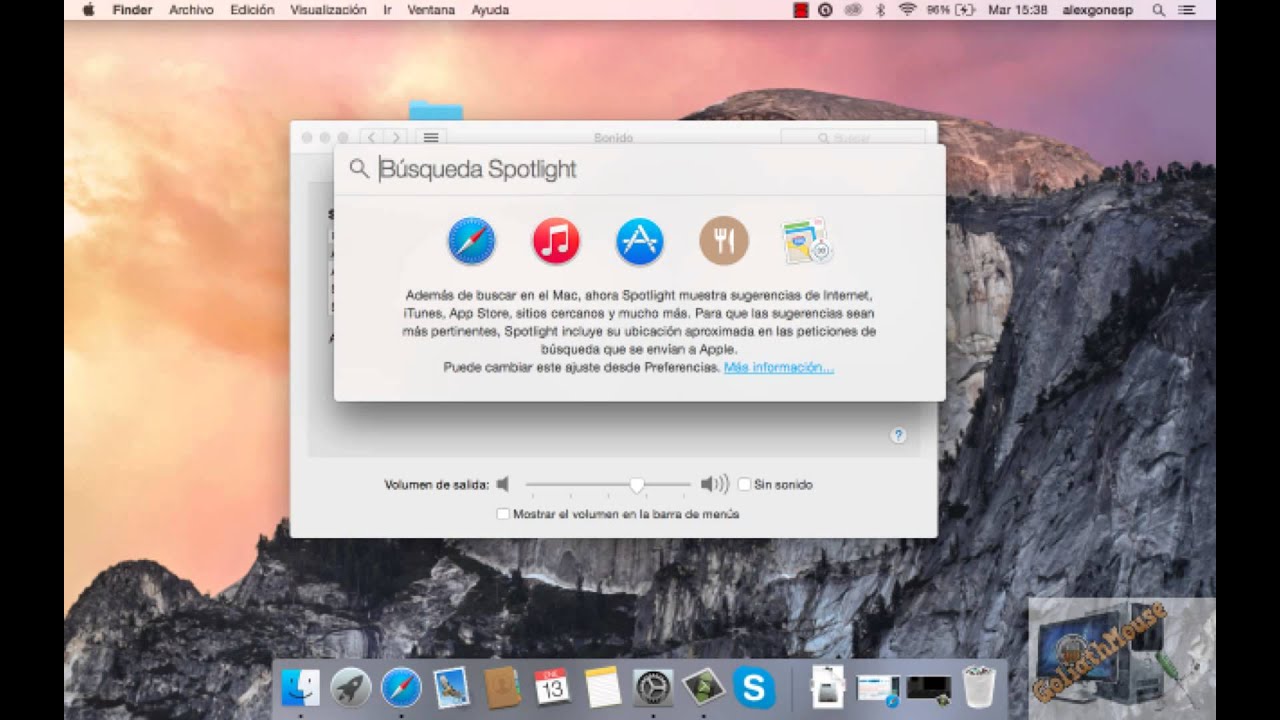Open the Trash in the Dock
This screenshot has width=1280, height=720.
coord(979,688)
